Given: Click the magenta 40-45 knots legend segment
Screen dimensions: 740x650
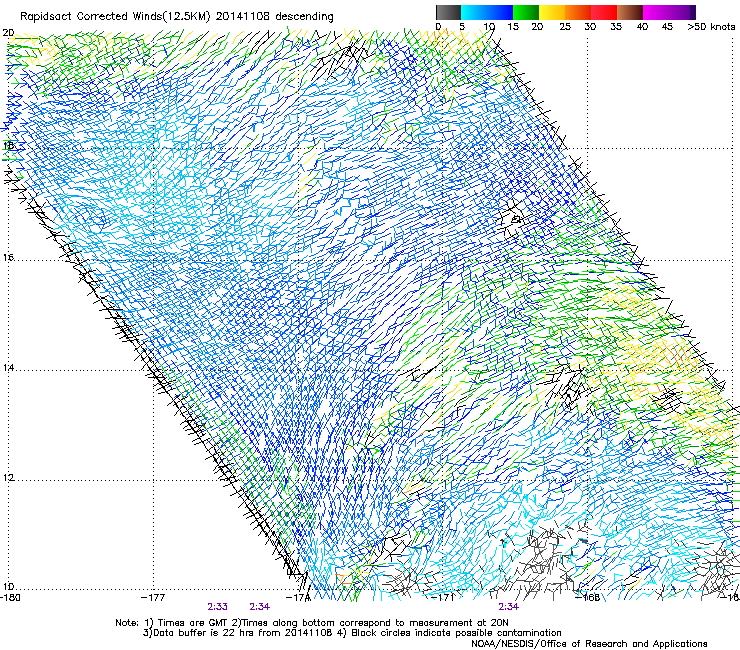Looking at the screenshot, I should click(x=656, y=12).
